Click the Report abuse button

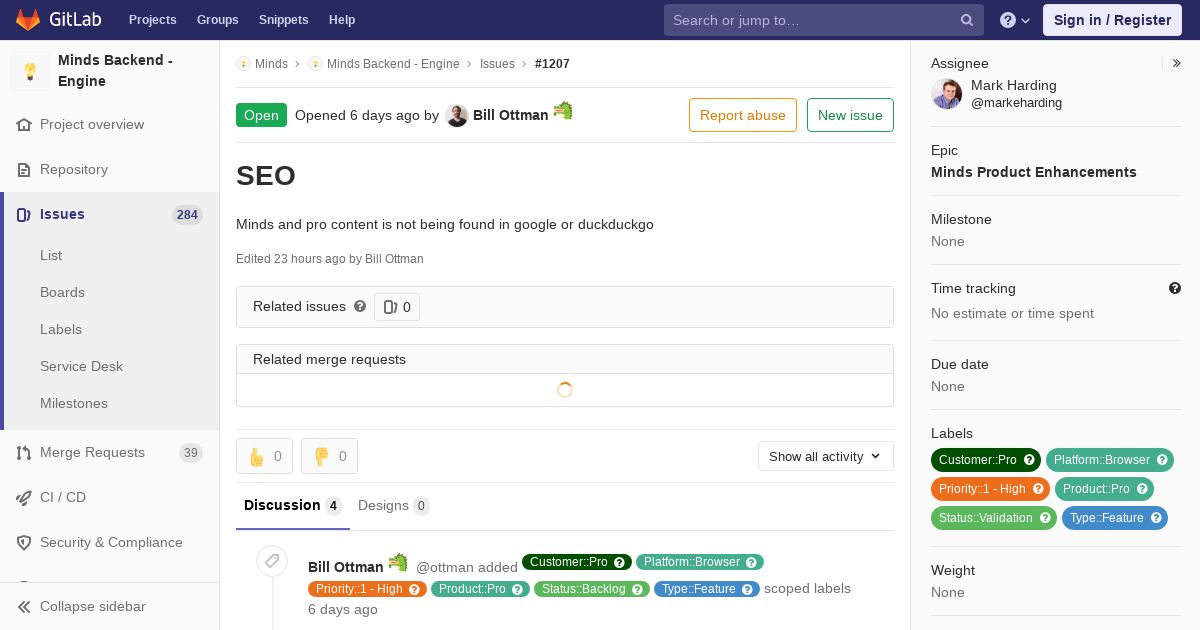coord(743,115)
